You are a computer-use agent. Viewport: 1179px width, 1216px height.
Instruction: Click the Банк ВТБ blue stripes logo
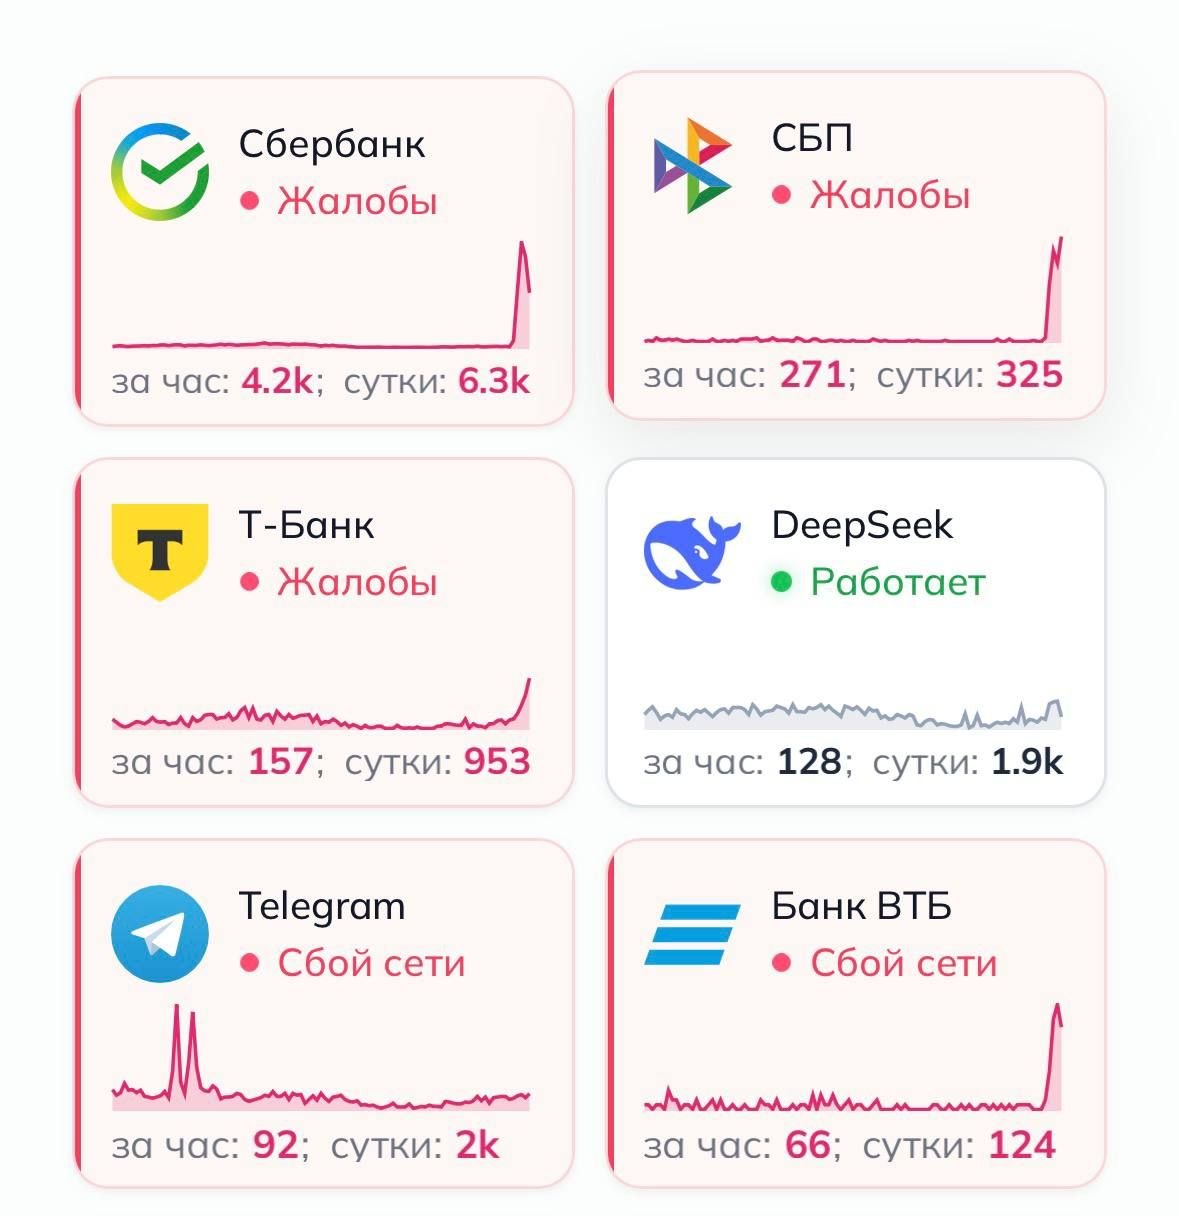692,934
